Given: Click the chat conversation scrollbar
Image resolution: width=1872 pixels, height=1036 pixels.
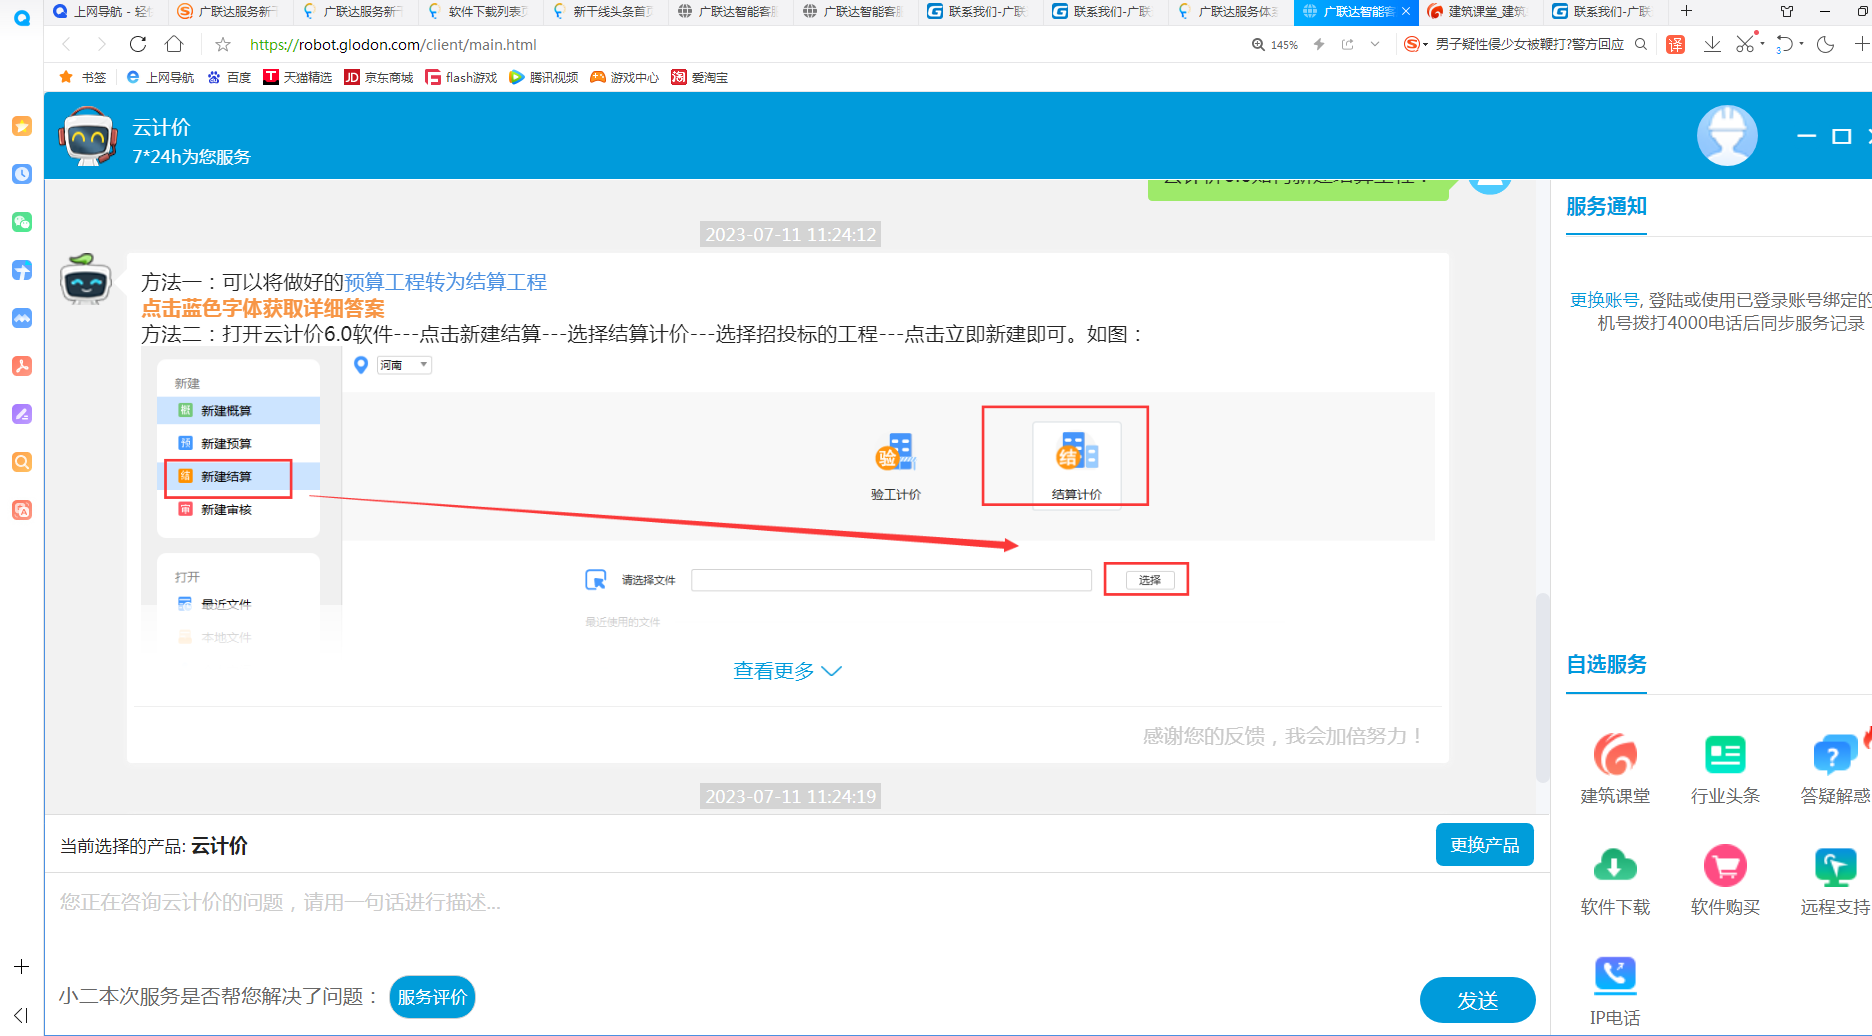Looking at the screenshot, I should click(1542, 688).
